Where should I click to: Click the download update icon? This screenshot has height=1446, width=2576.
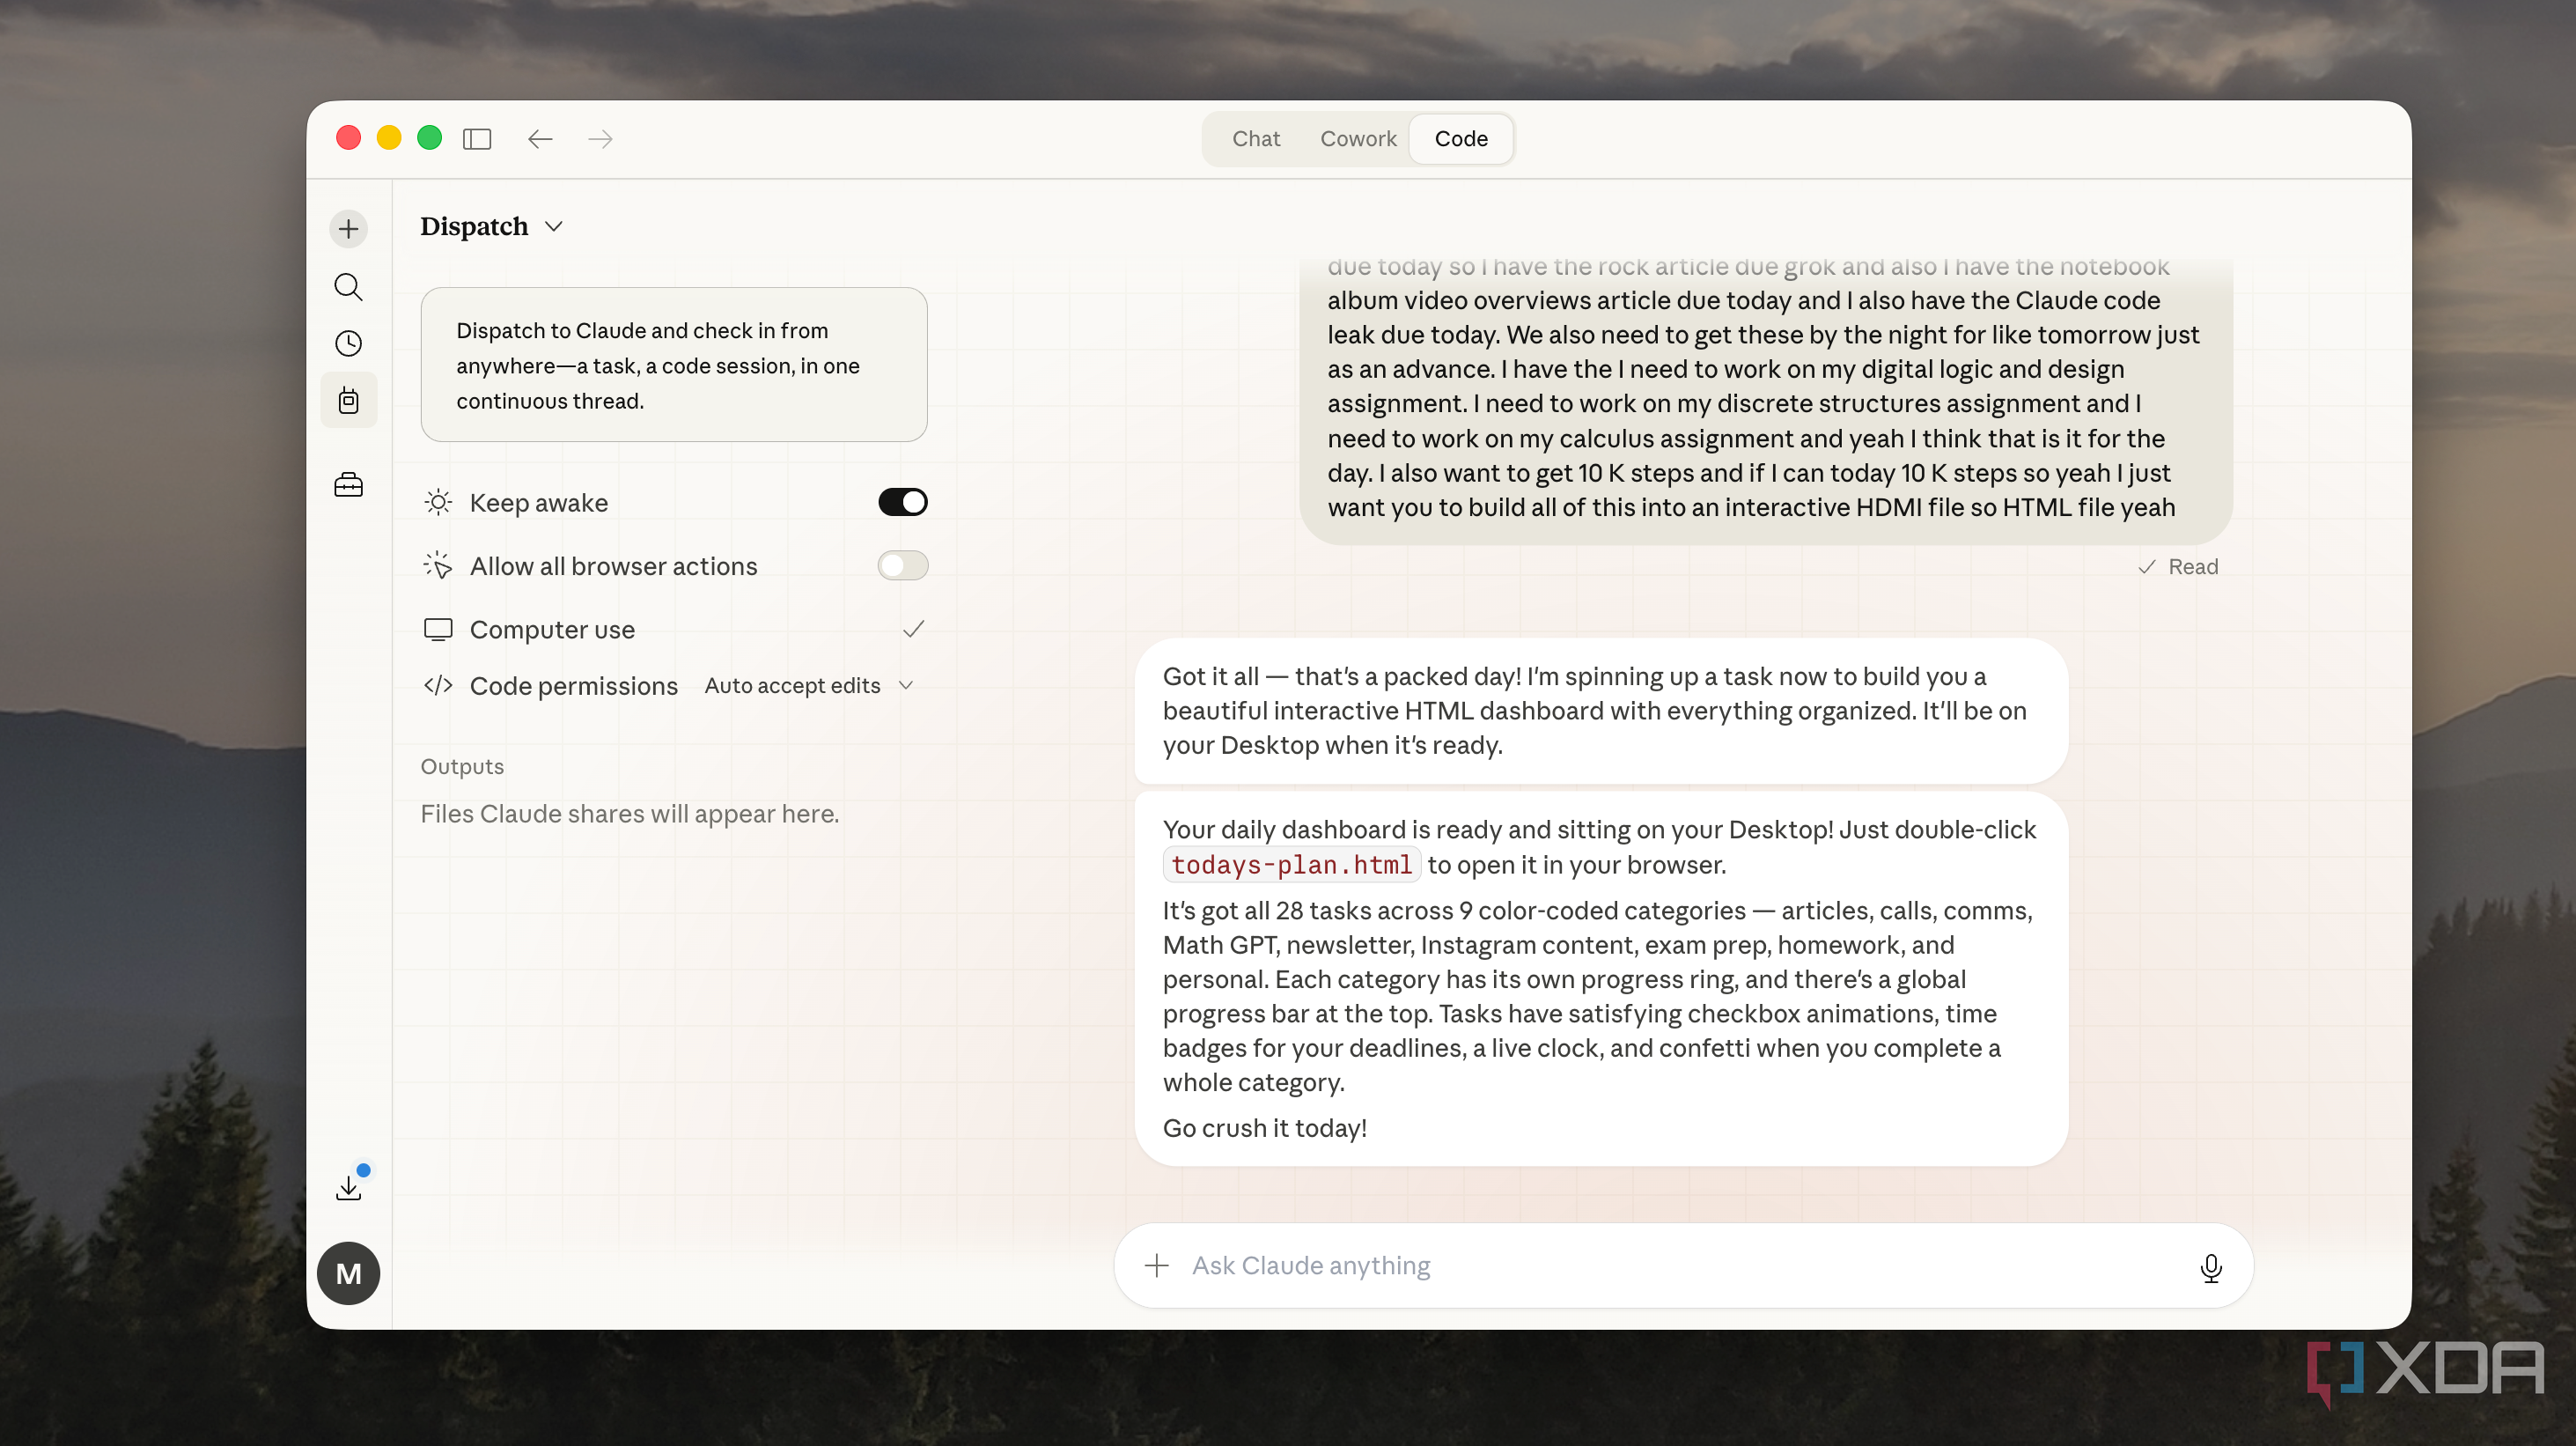click(348, 1187)
